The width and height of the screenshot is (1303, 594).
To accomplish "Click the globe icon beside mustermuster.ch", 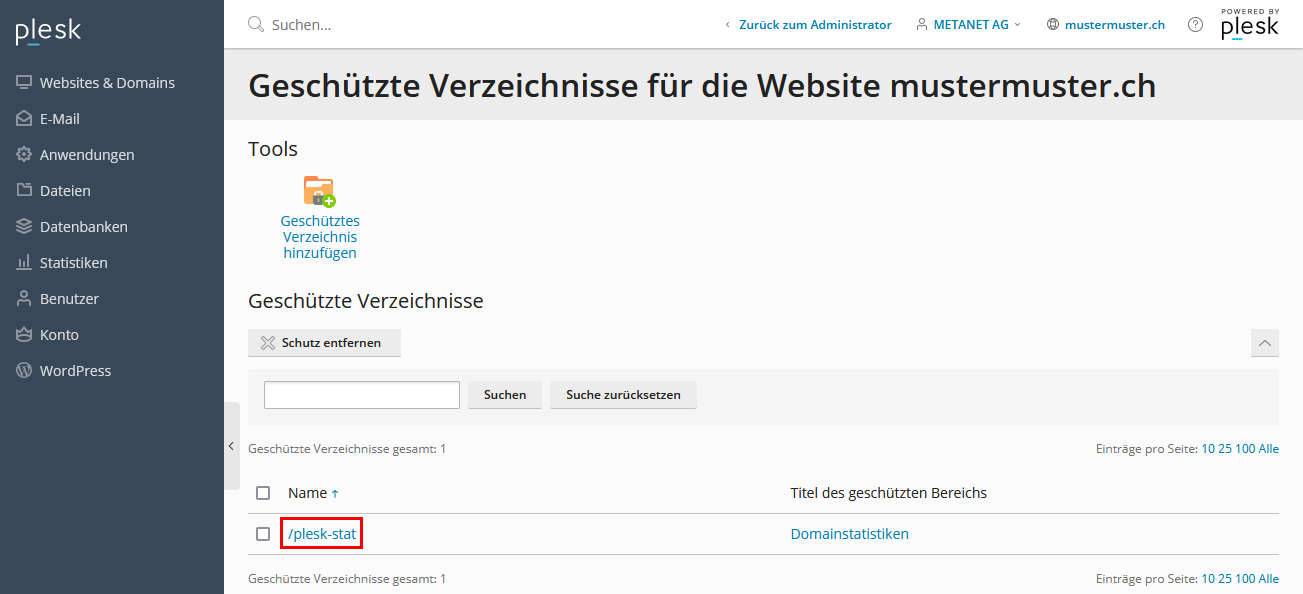I will click(x=1052, y=25).
